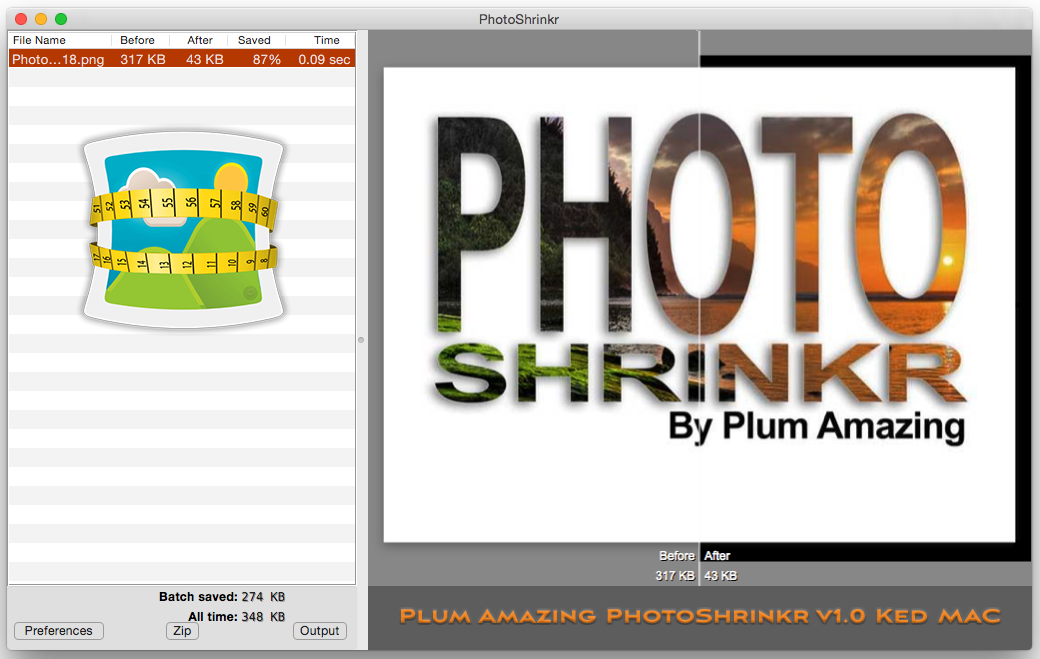This screenshot has height=659, width=1040.
Task: Click the Batch saved 274 KB text
Action: pos(222,597)
